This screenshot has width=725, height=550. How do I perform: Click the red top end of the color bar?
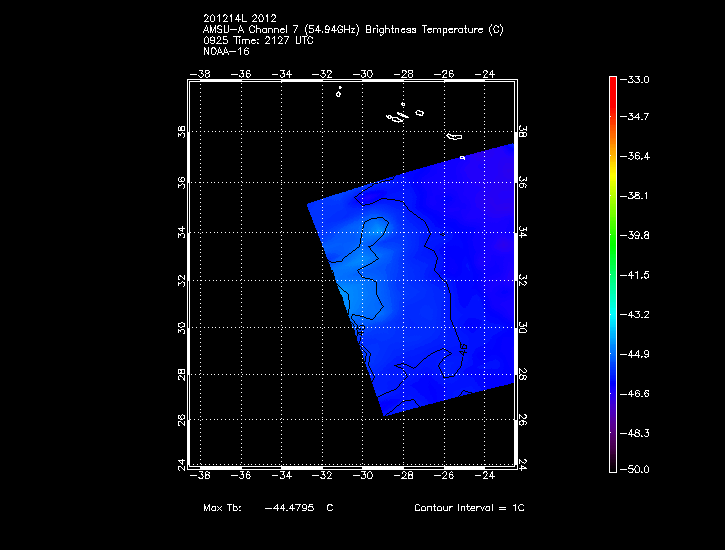(x=612, y=82)
